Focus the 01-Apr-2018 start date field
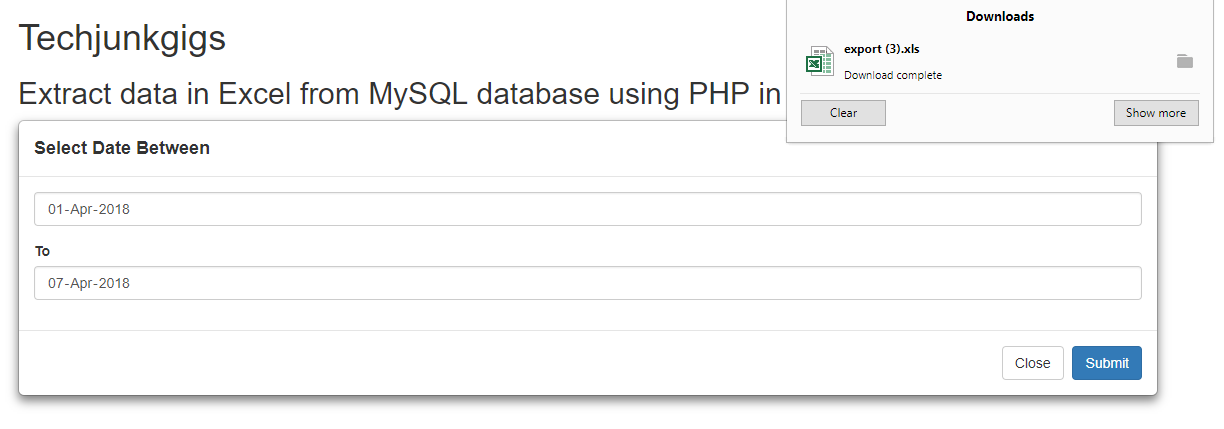The height and width of the screenshot is (429, 1224). pyautogui.click(x=588, y=209)
